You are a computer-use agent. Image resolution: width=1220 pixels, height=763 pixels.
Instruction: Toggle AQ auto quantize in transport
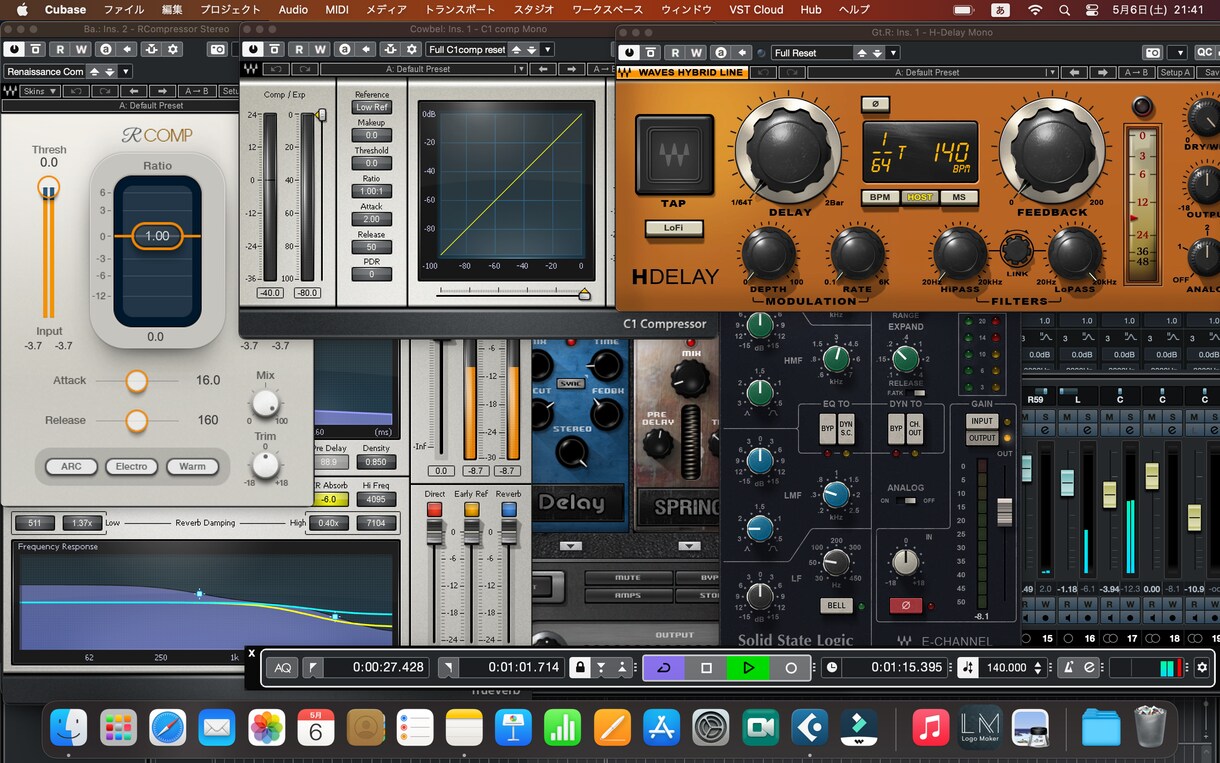pyautogui.click(x=283, y=667)
